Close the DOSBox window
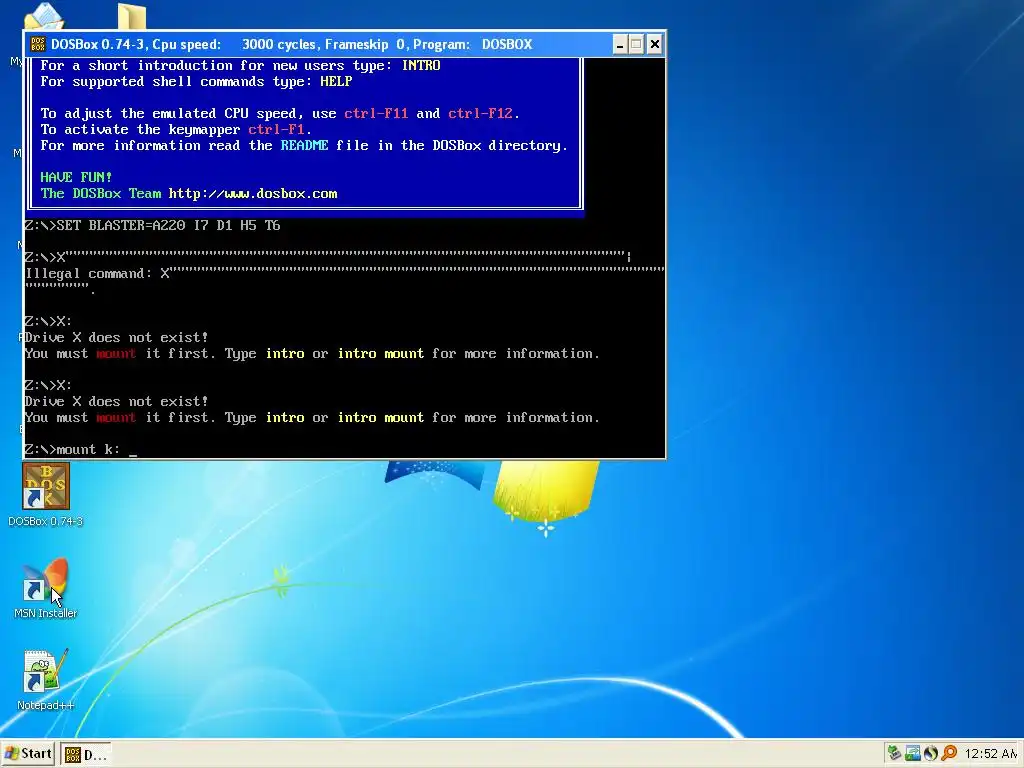The height and width of the screenshot is (768, 1024). (654, 44)
